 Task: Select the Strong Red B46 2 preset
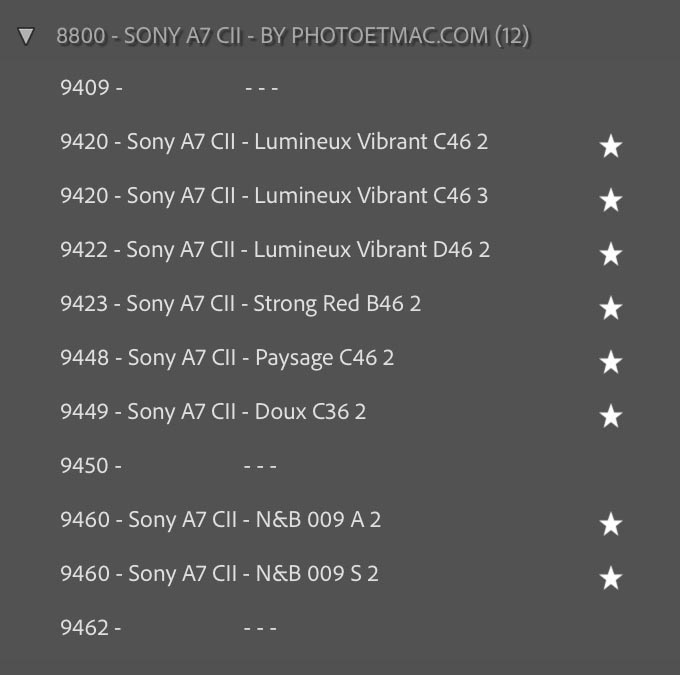coord(240,304)
